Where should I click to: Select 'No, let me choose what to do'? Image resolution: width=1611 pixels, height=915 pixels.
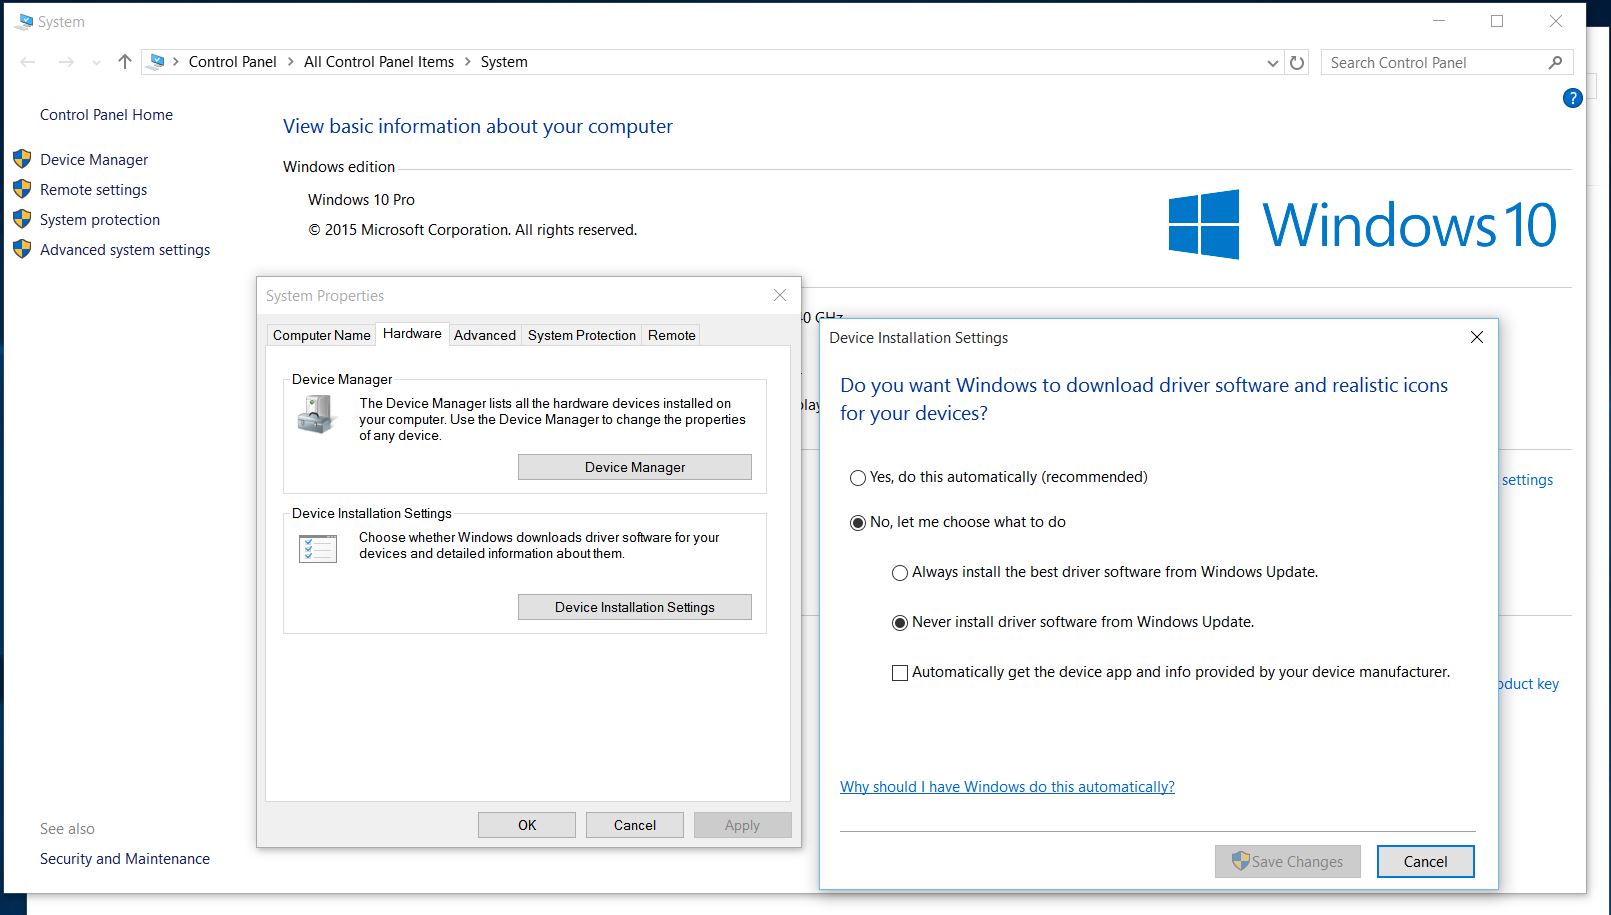(x=858, y=523)
